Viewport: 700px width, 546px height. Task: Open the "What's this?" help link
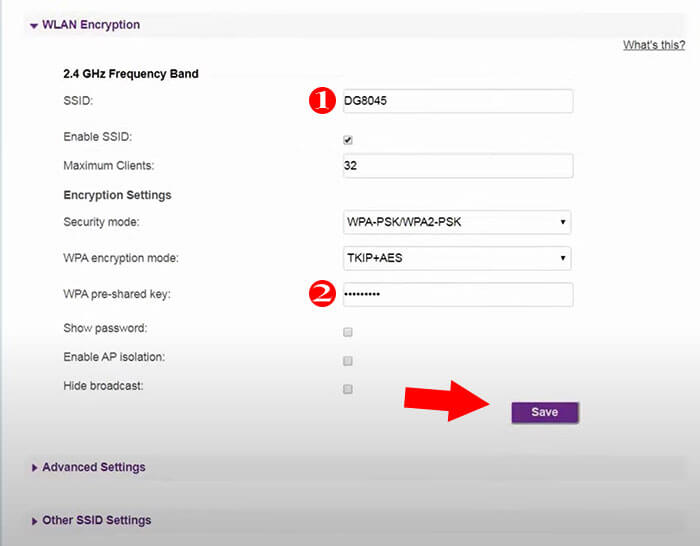(x=653, y=45)
